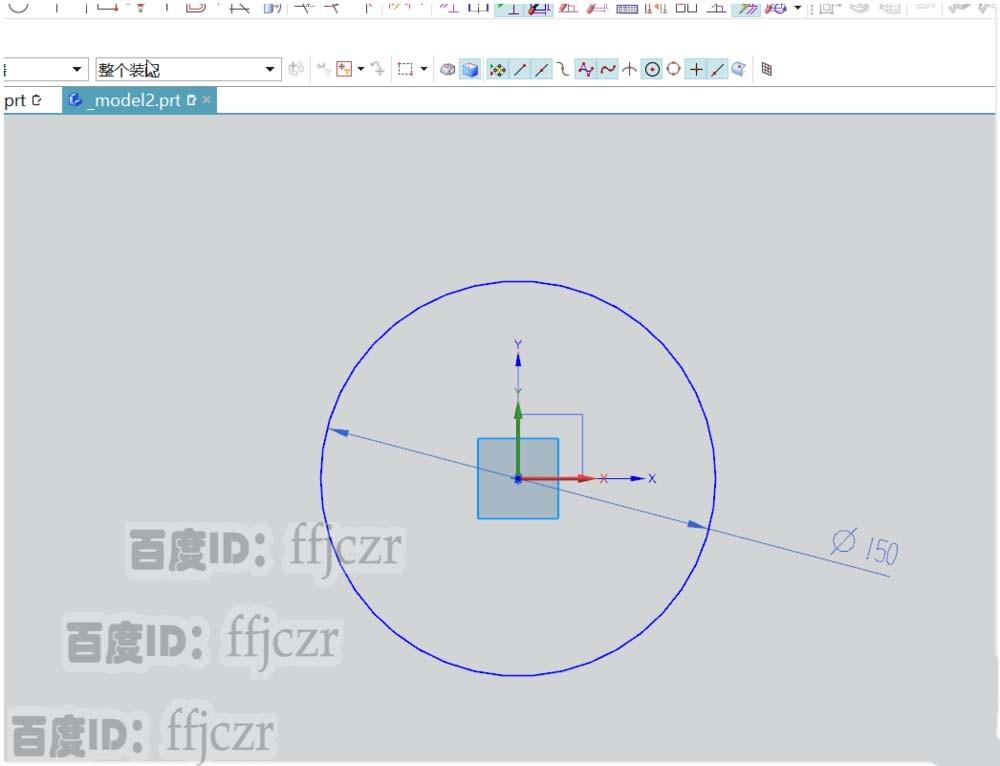Select the shaded display cube icon
1000x766 pixels.
[468, 69]
